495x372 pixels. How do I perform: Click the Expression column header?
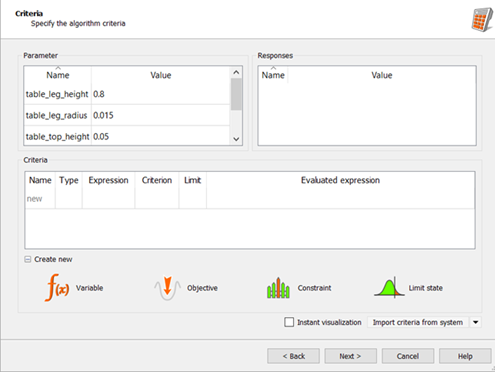[108, 180]
